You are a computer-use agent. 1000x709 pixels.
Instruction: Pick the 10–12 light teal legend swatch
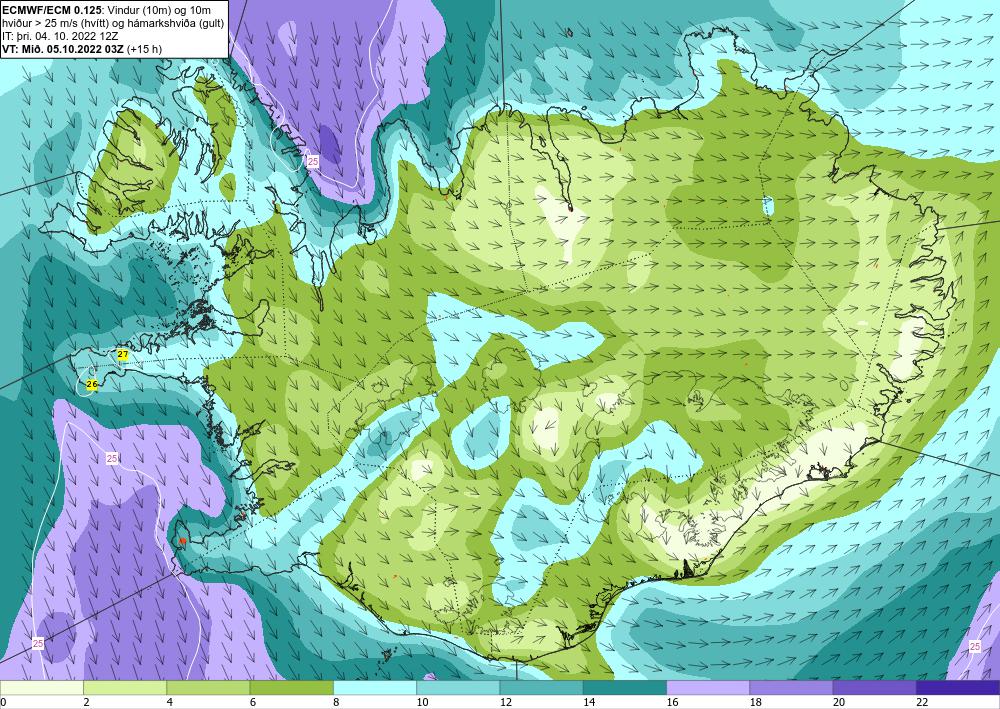[x=458, y=687]
